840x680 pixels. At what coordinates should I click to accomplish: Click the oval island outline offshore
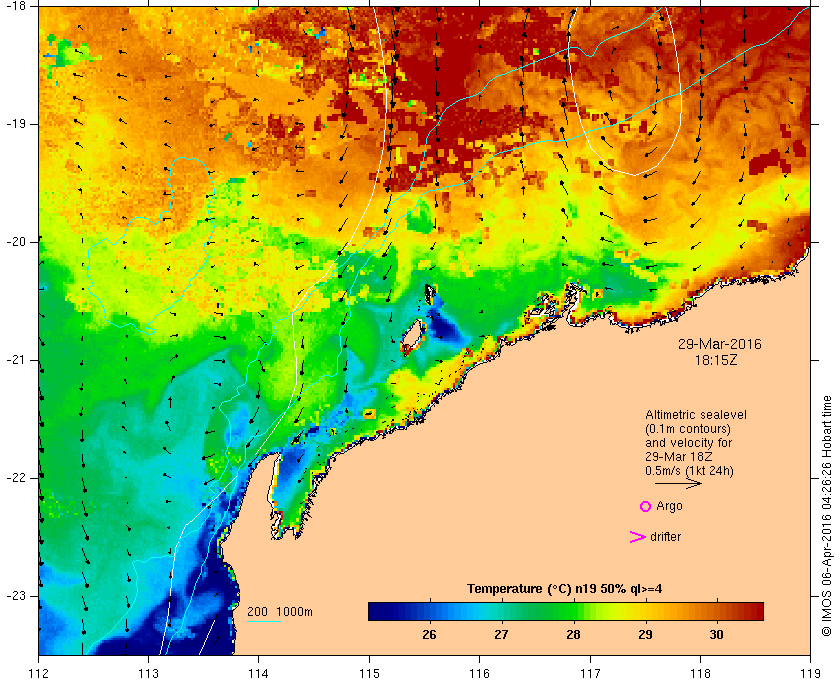pyautogui.click(x=413, y=337)
